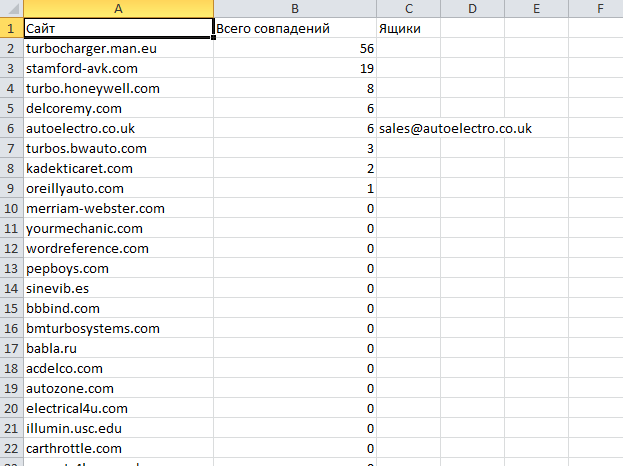The height and width of the screenshot is (466, 623).
Task: Select cell merriam-webster.com
Action: pyautogui.click(x=118, y=208)
